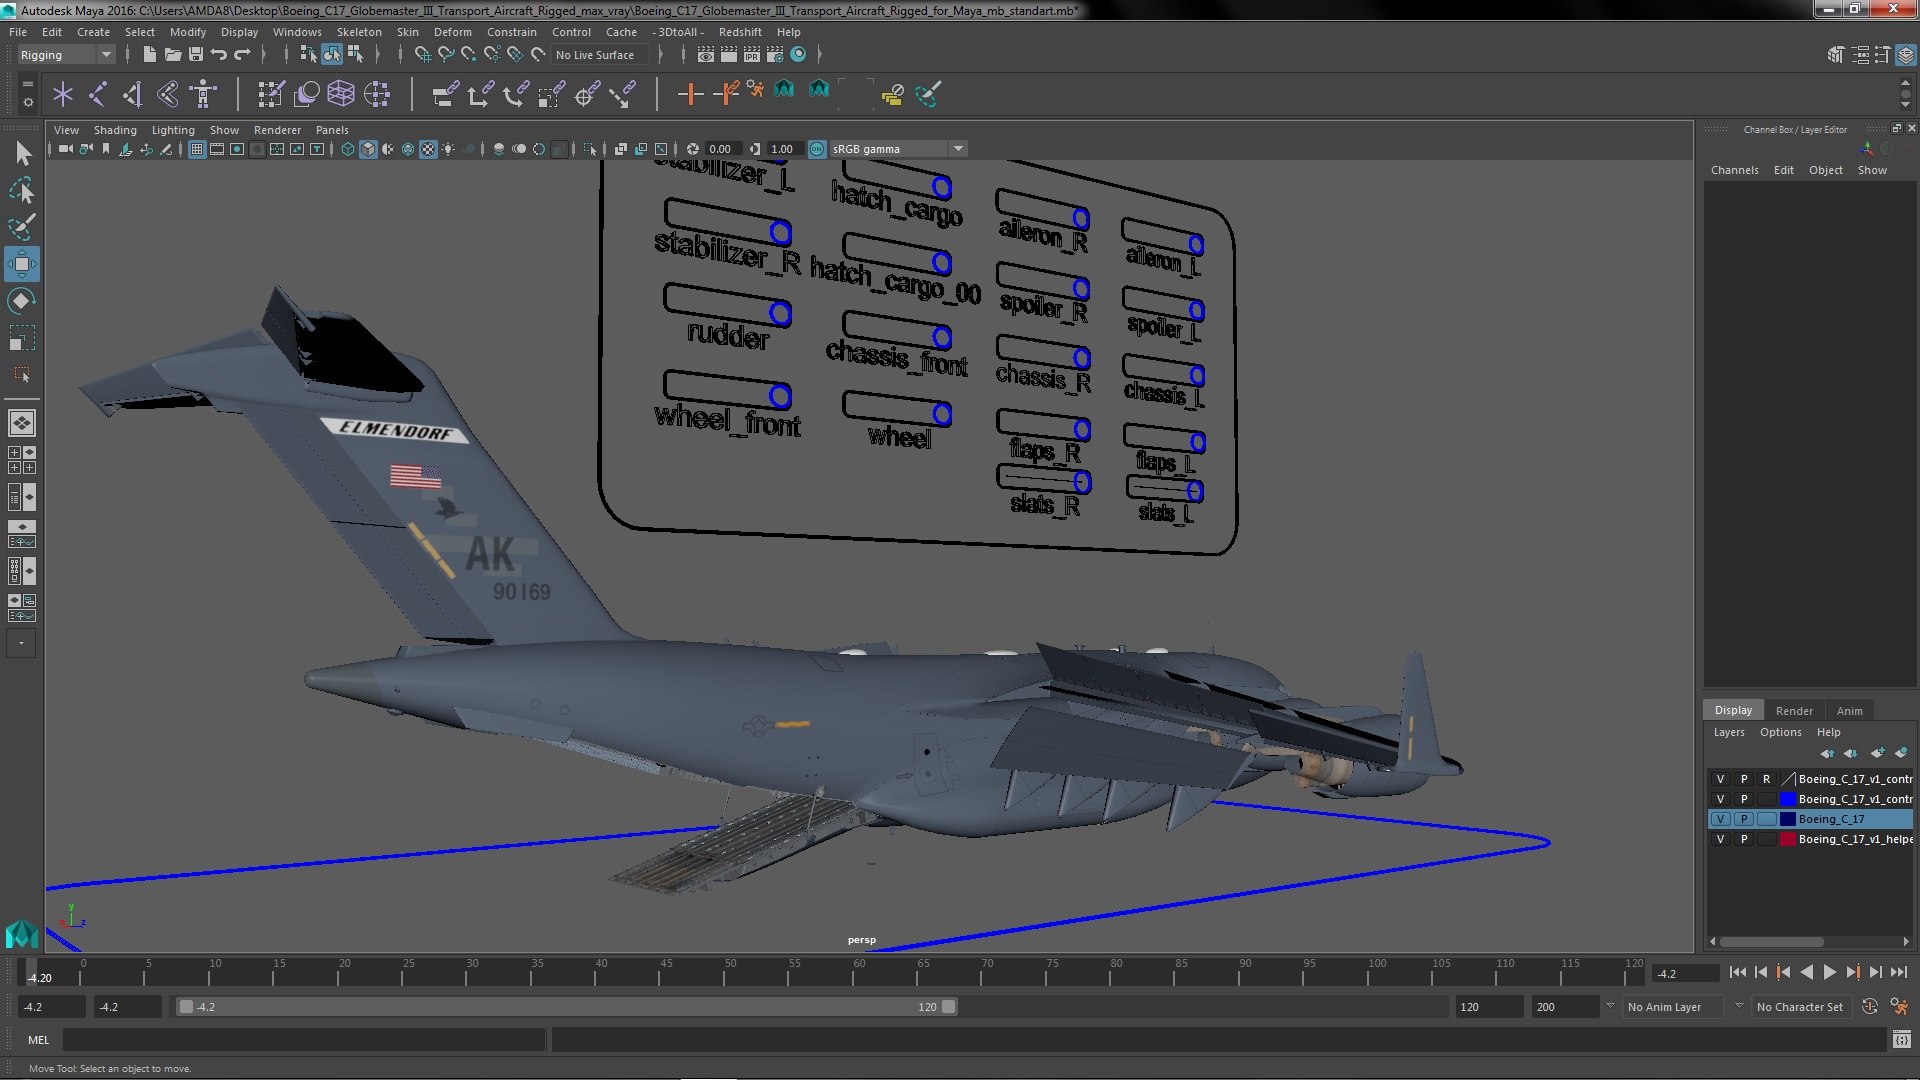Activate the Select tool arrow in the toolbox
Screen dimensions: 1920x1080
(x=22, y=153)
